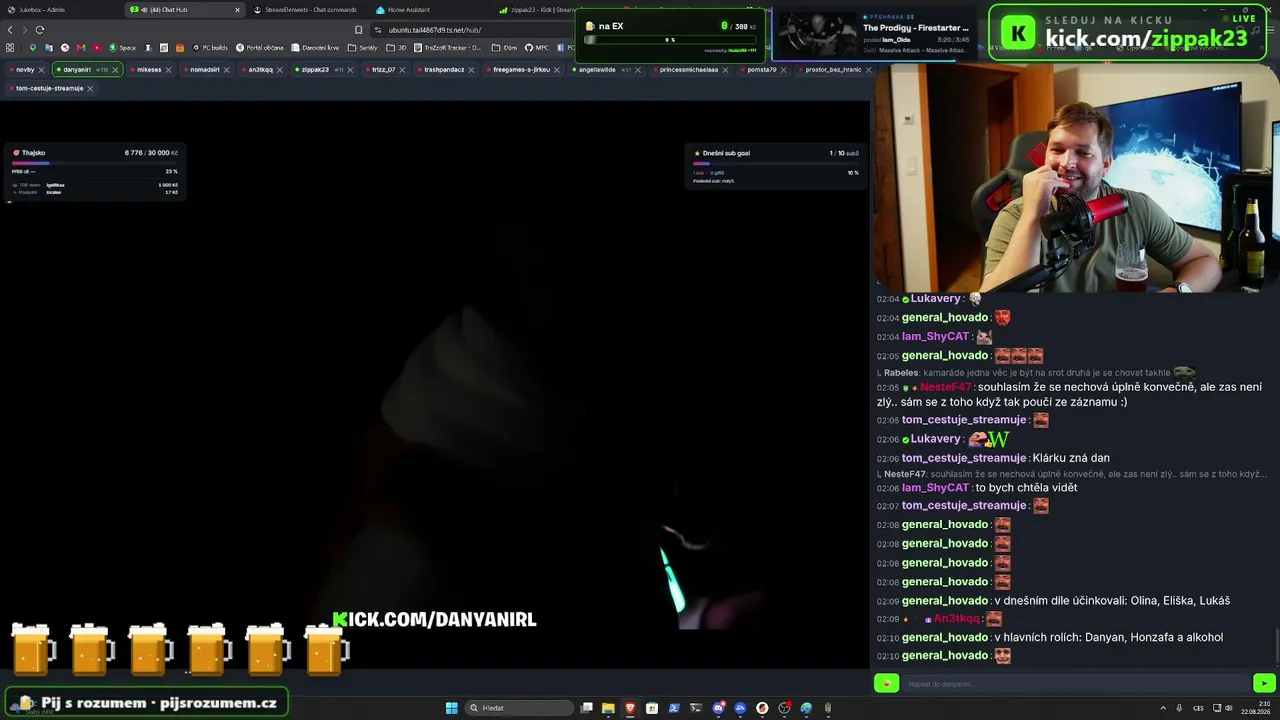Switch to the Jukebox – Admin browser tab
The image size is (1280, 720).
[x=58, y=10]
